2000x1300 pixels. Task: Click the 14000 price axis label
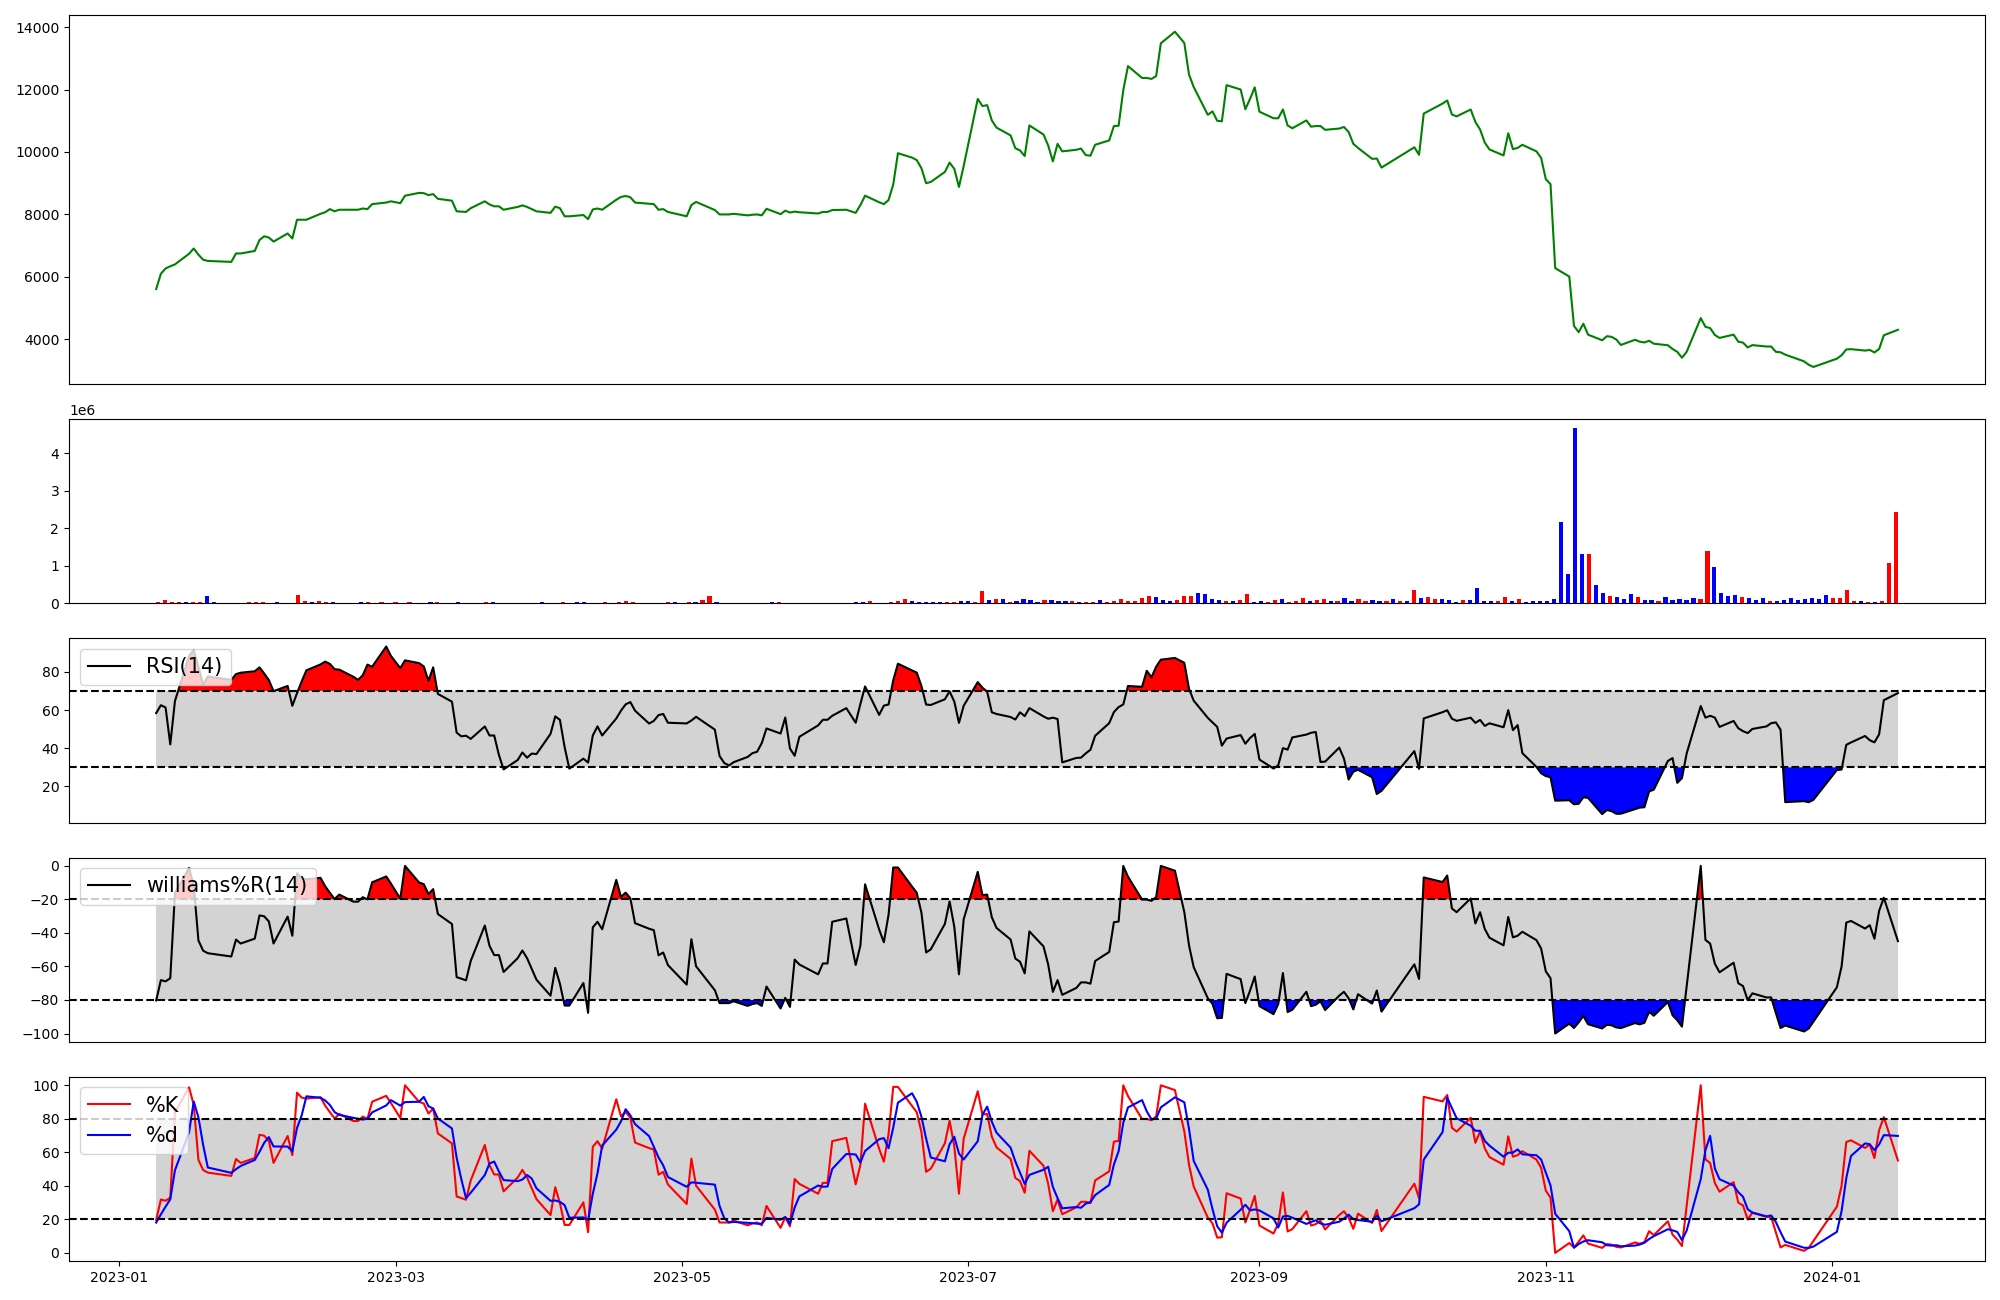click(37, 28)
